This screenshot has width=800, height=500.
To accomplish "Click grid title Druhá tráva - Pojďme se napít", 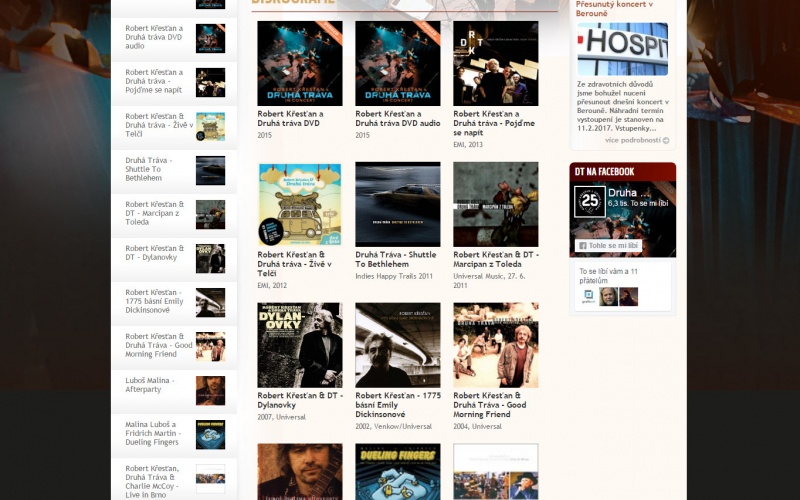I will [x=494, y=123].
